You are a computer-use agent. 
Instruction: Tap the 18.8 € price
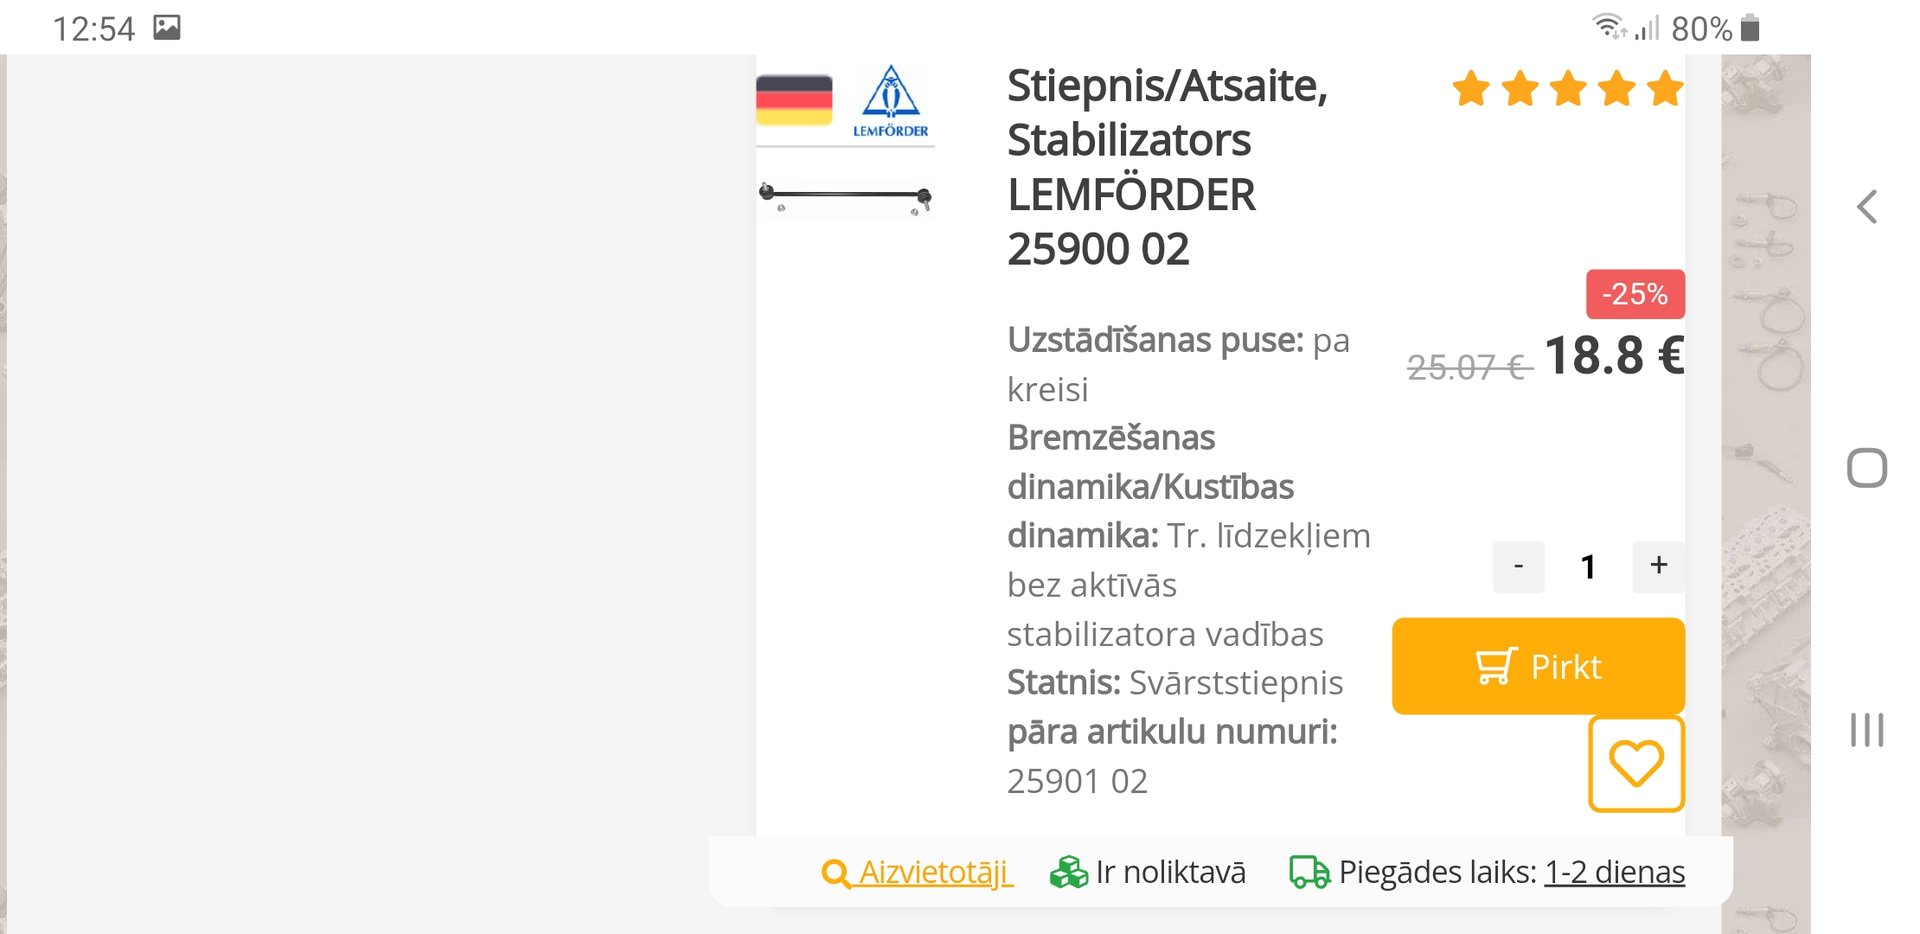tap(1613, 356)
